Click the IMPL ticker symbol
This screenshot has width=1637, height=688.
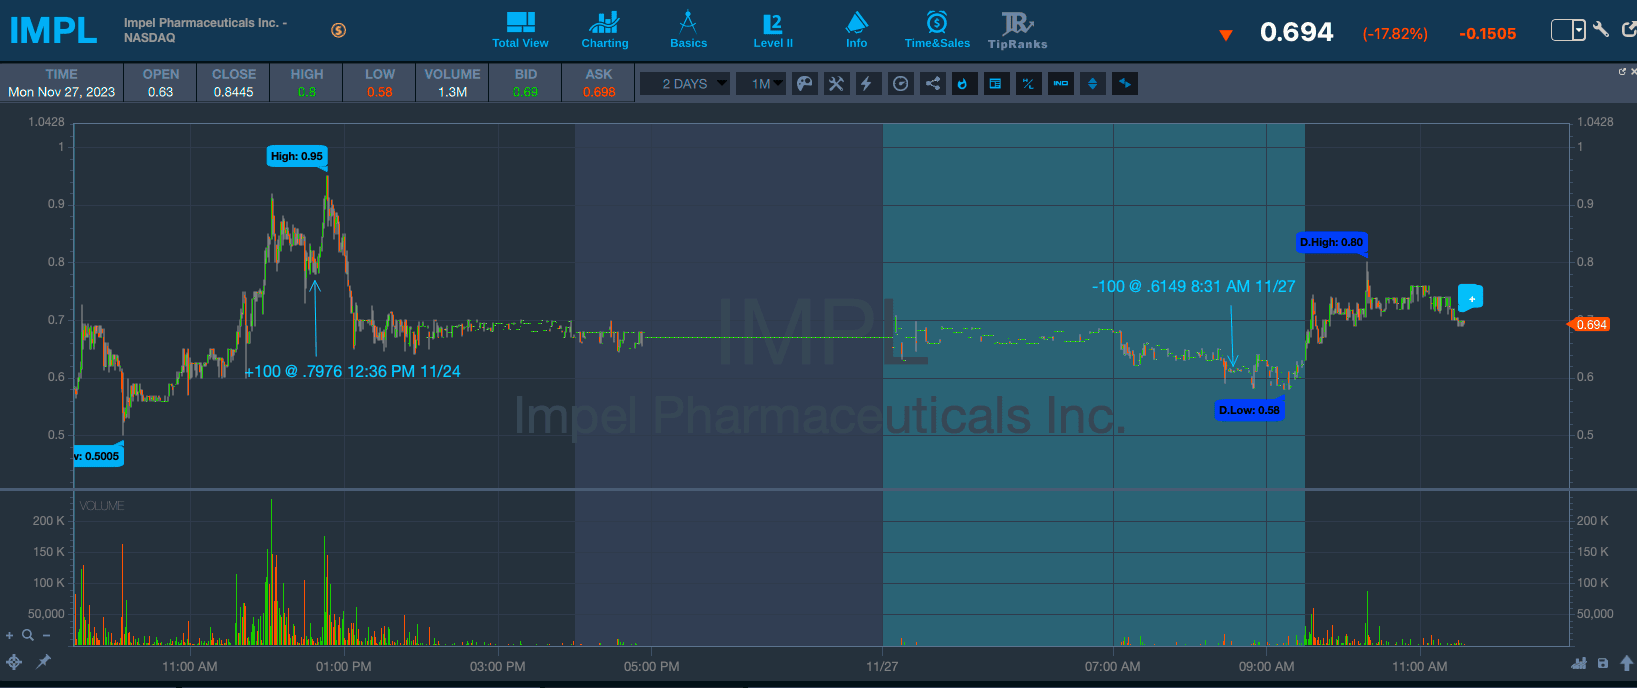[x=53, y=31]
